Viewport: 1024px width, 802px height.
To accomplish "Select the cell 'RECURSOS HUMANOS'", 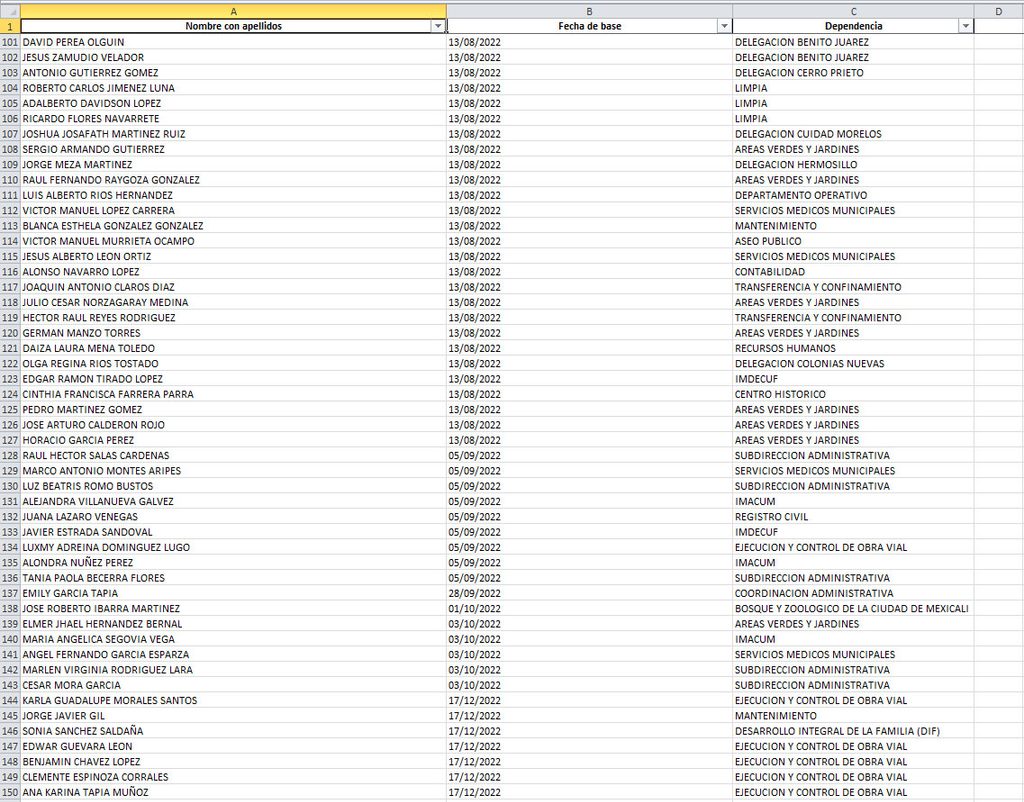I will point(853,348).
